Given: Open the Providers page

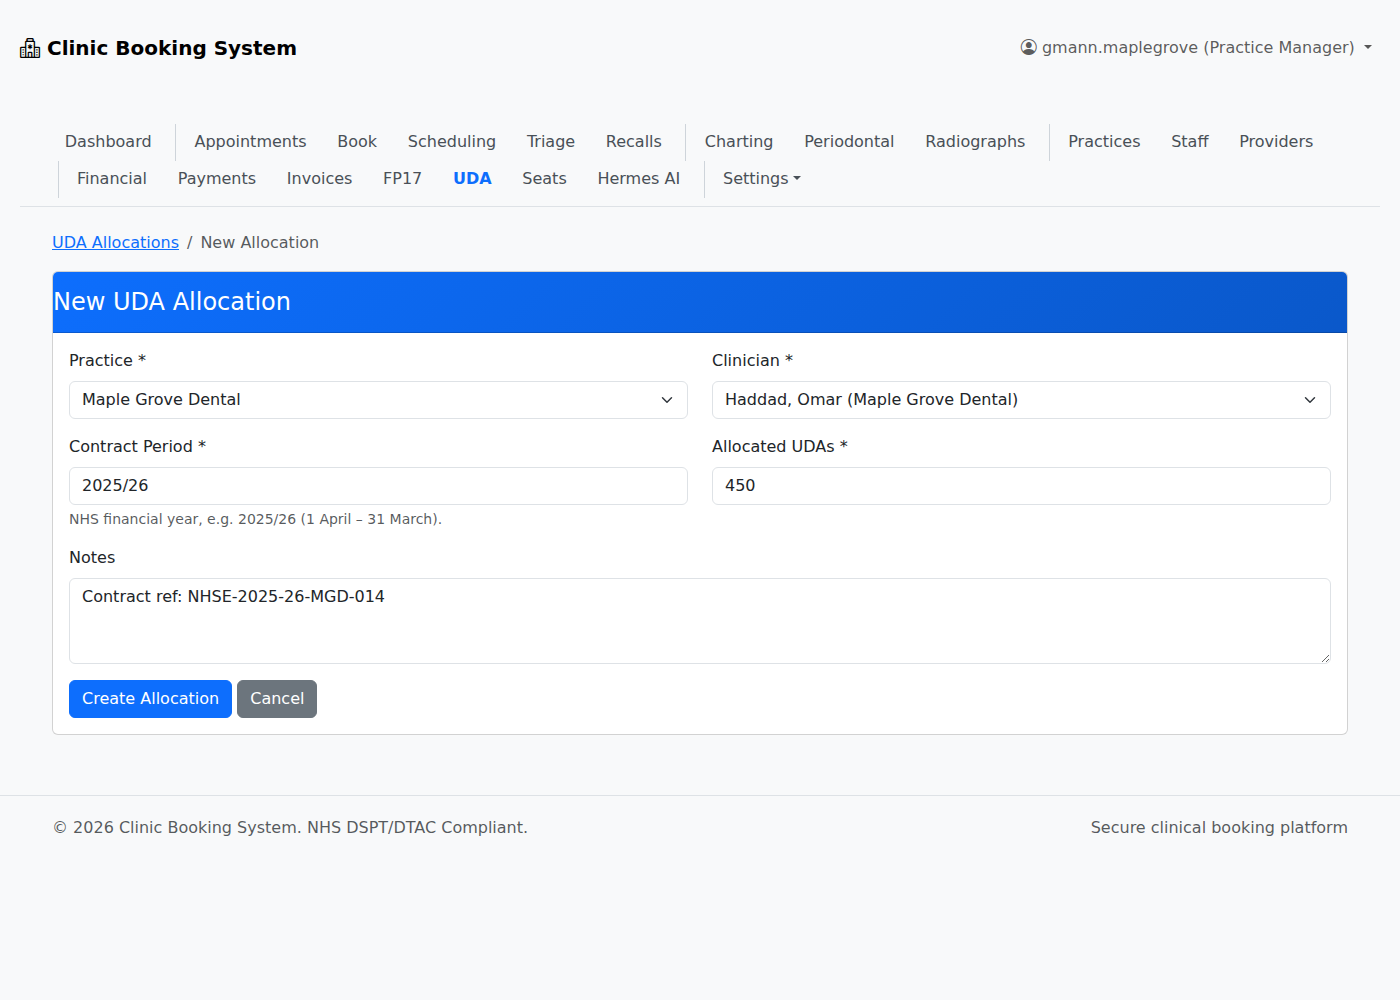Looking at the screenshot, I should (x=1276, y=141).
